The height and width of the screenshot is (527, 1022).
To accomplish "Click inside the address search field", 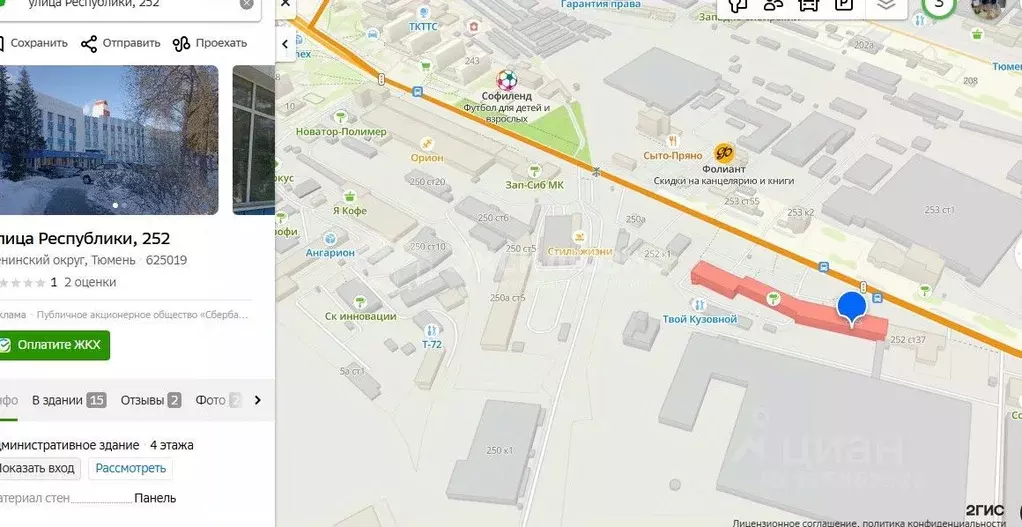I will [124, 4].
